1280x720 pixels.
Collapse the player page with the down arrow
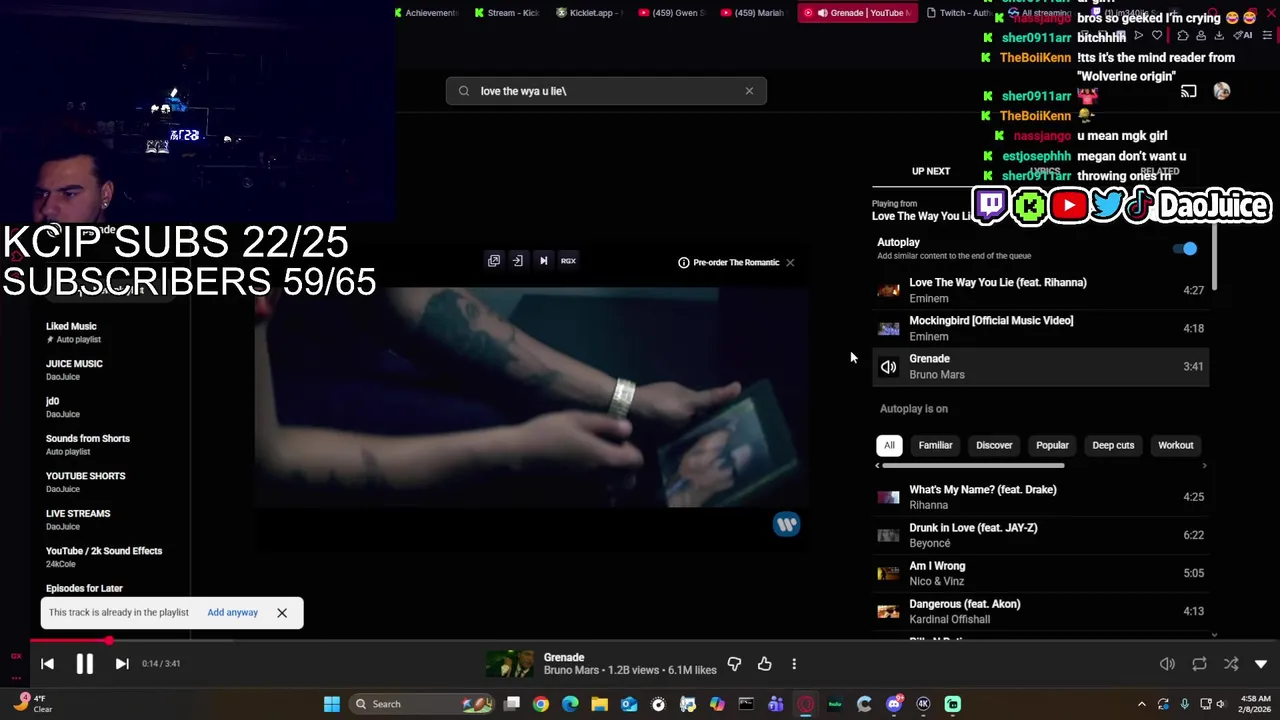point(1261,664)
